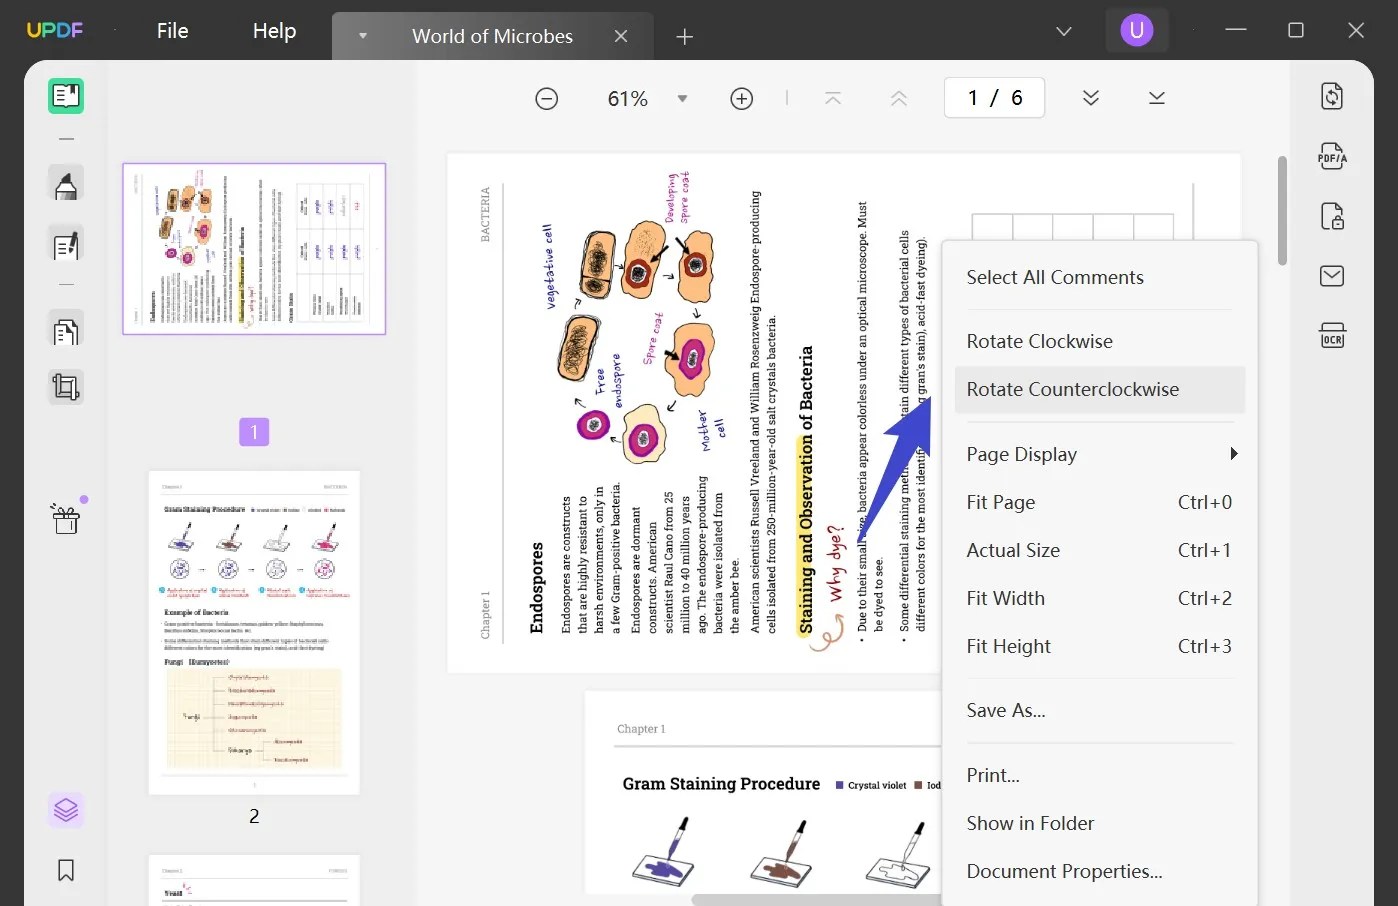The width and height of the screenshot is (1398, 906).
Task: Launch the OCR tool
Action: [1332, 335]
